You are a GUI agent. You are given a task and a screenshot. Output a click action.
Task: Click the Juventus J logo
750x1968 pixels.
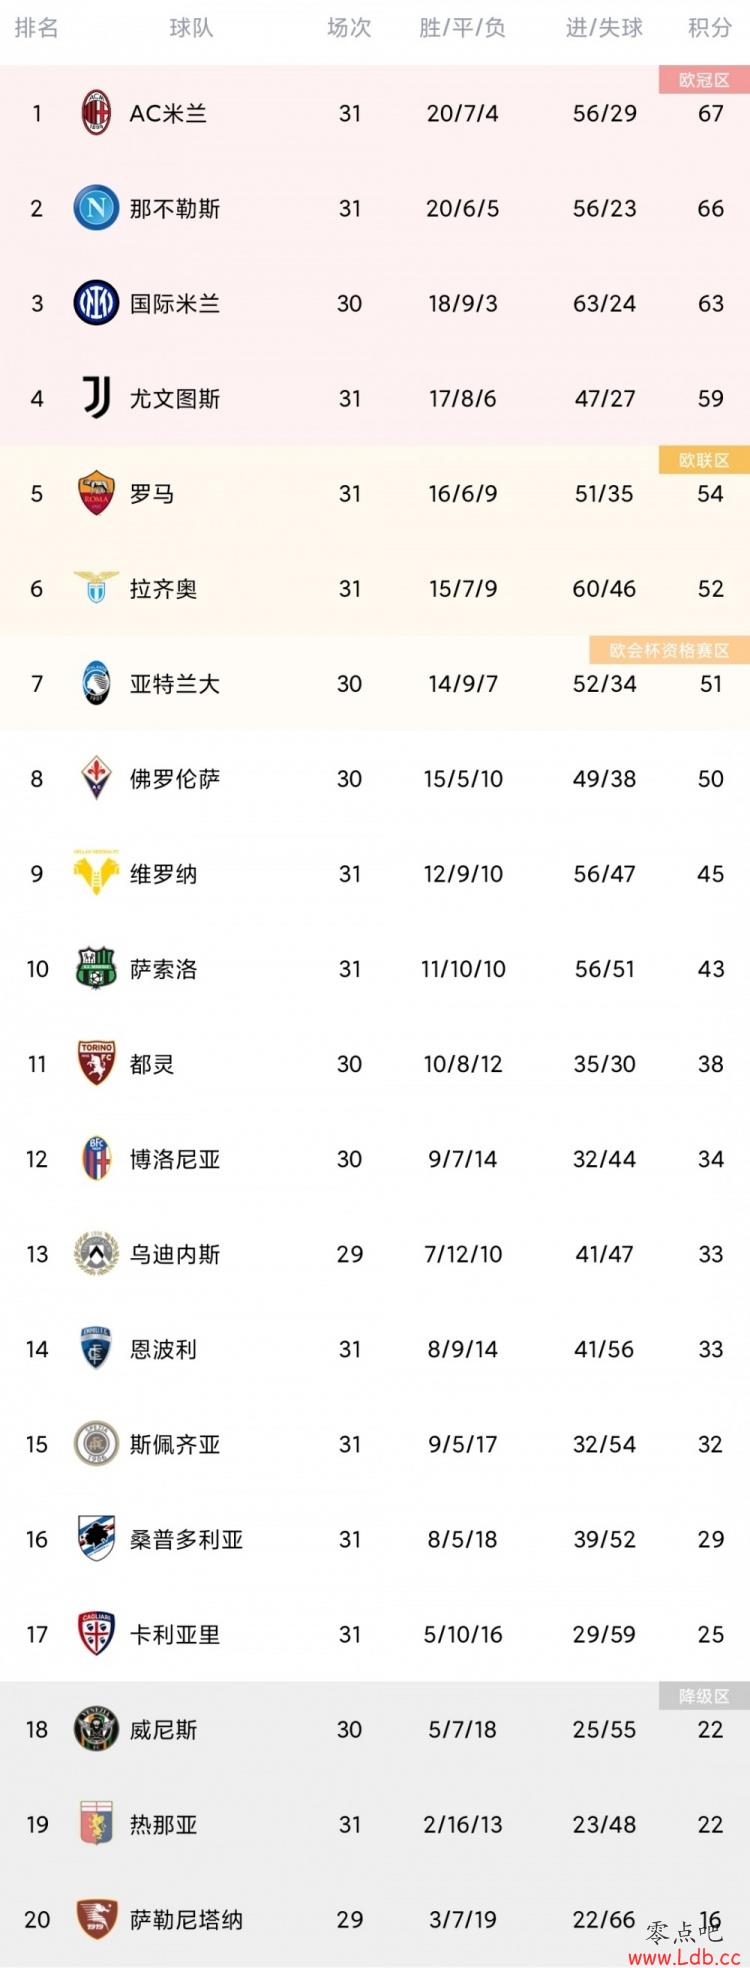pos(96,398)
